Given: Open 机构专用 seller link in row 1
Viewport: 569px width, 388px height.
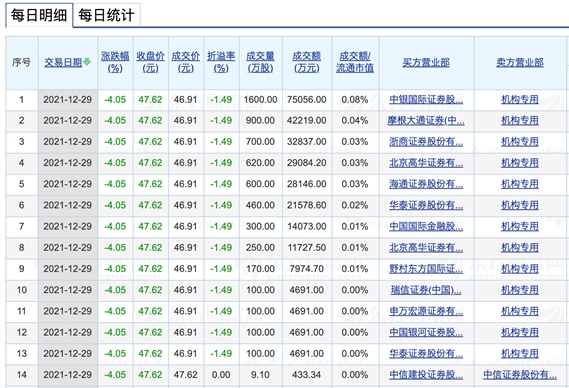Looking at the screenshot, I should click(520, 99).
